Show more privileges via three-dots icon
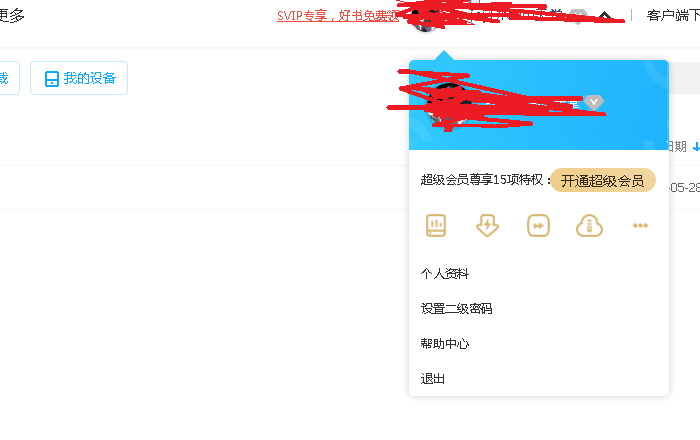 pyautogui.click(x=640, y=225)
